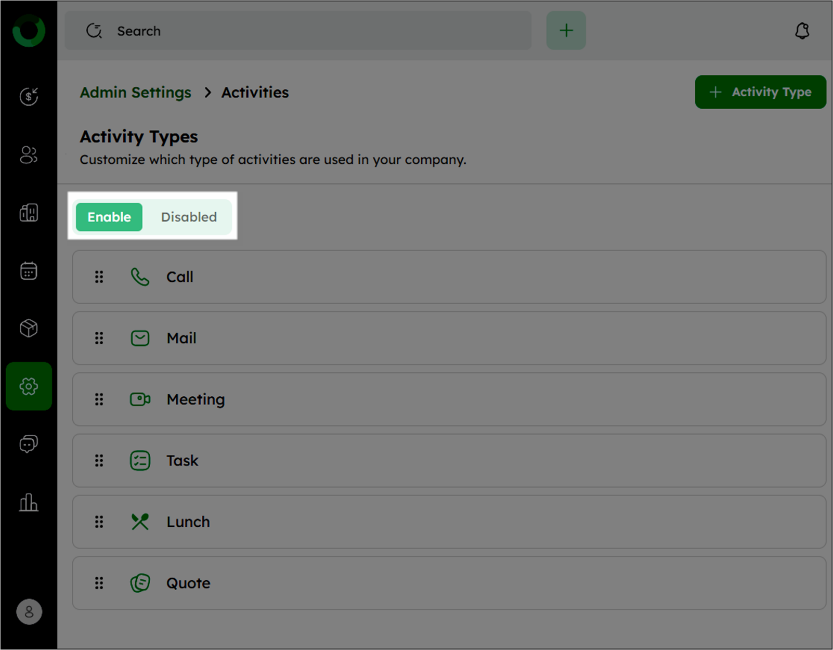Open the calendar icon in sidebar

pos(29,270)
